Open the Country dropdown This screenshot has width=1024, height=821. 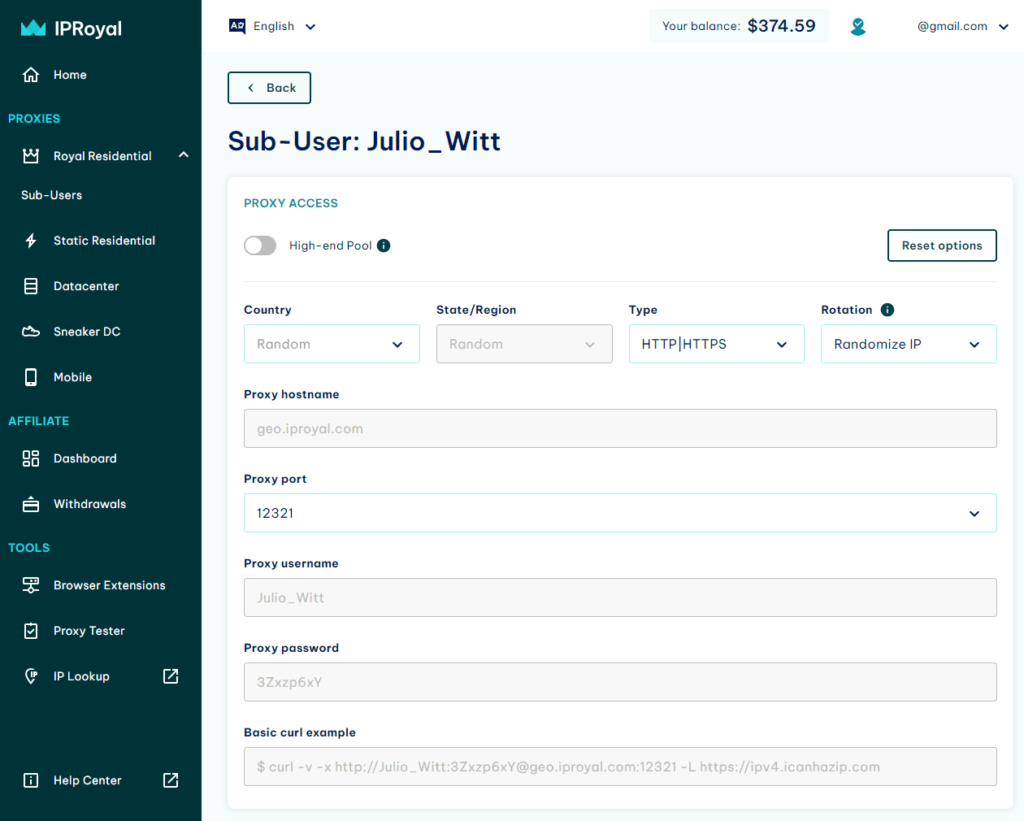tap(332, 344)
